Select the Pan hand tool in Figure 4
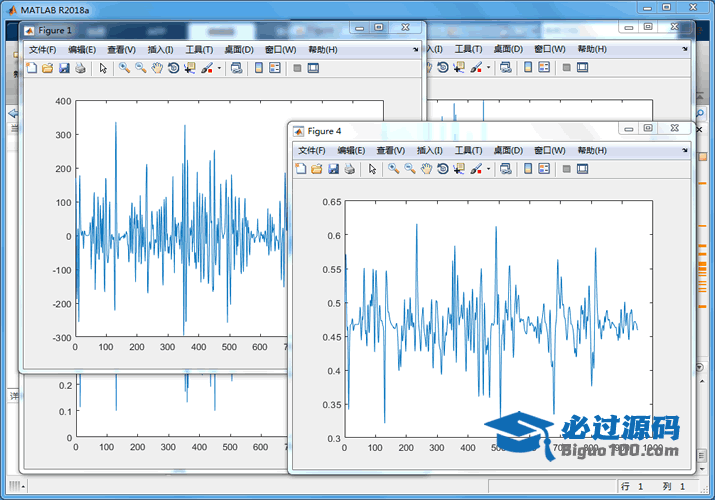The height and width of the screenshot is (500, 715). (x=426, y=169)
